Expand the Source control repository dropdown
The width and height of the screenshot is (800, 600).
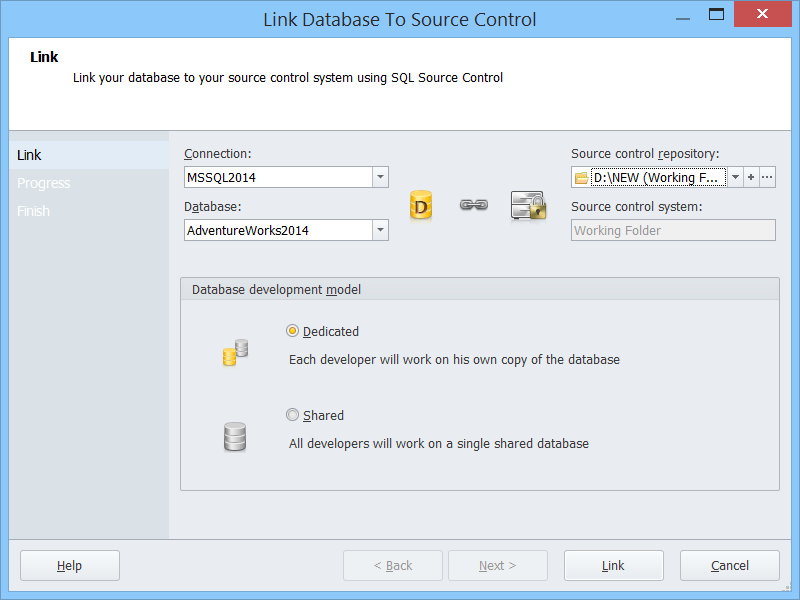[x=734, y=176]
